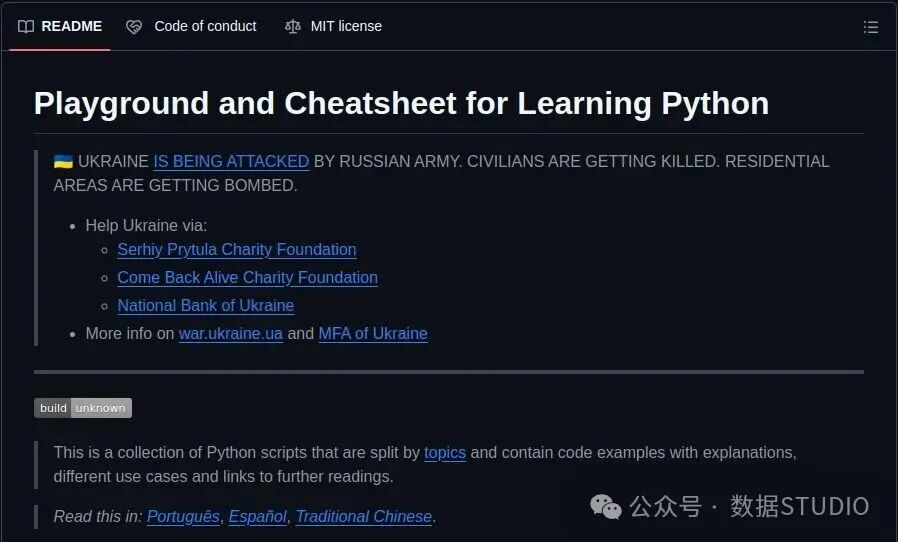Switch to Code of conduct tab
The width and height of the screenshot is (898, 542).
tap(191, 26)
